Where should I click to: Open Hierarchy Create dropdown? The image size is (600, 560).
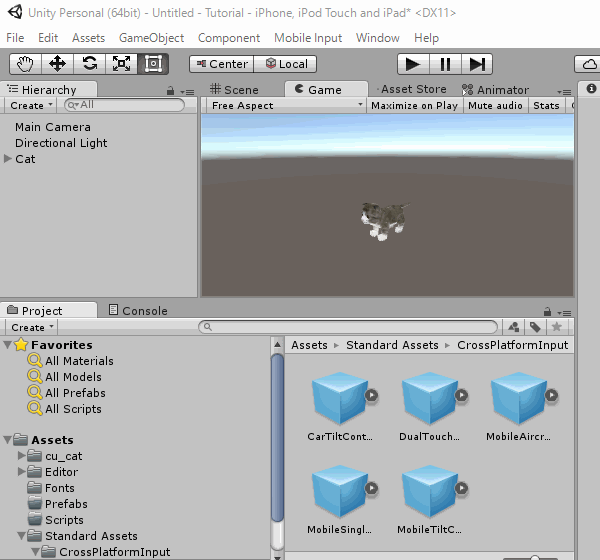tap(31, 105)
